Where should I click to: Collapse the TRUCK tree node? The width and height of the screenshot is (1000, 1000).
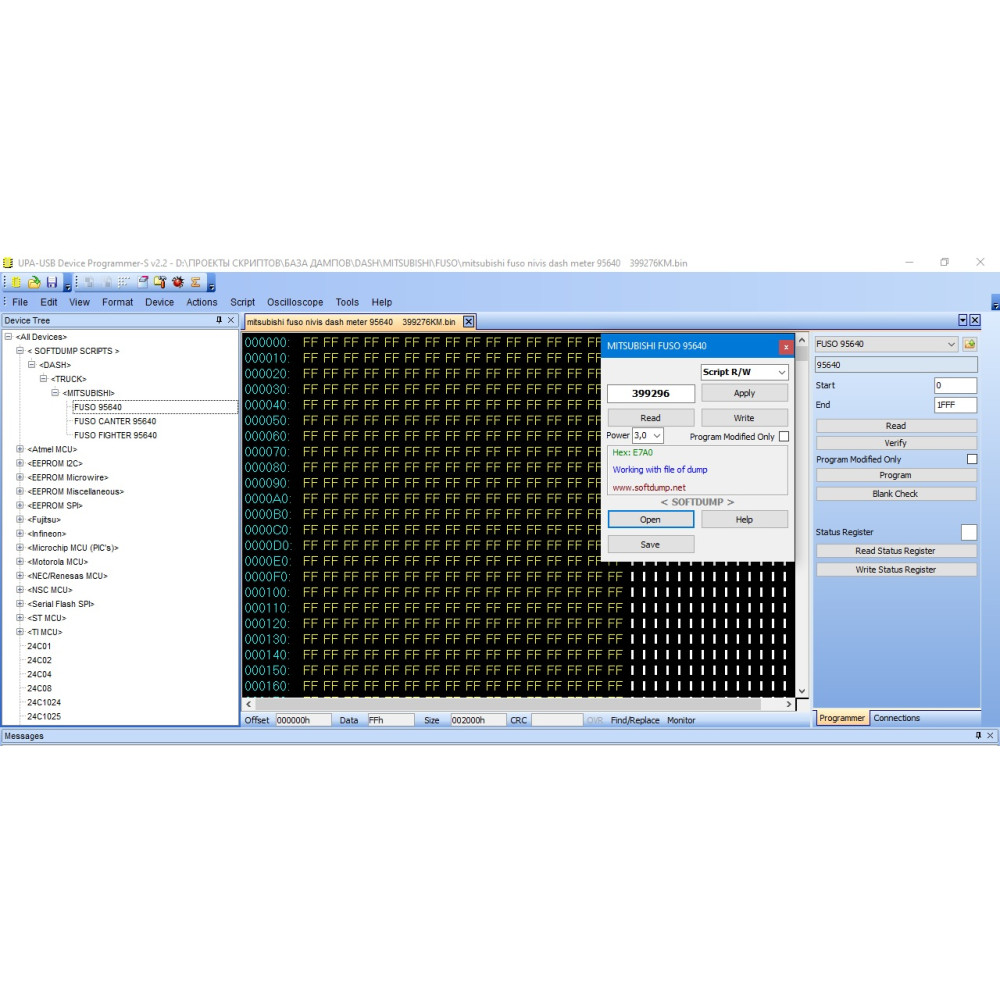43,378
